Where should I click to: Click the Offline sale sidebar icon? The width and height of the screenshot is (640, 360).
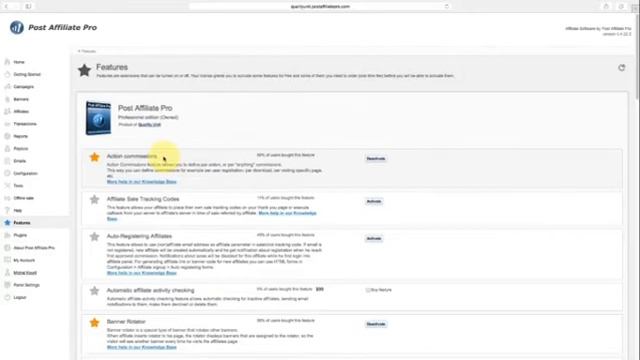pyautogui.click(x=7, y=198)
